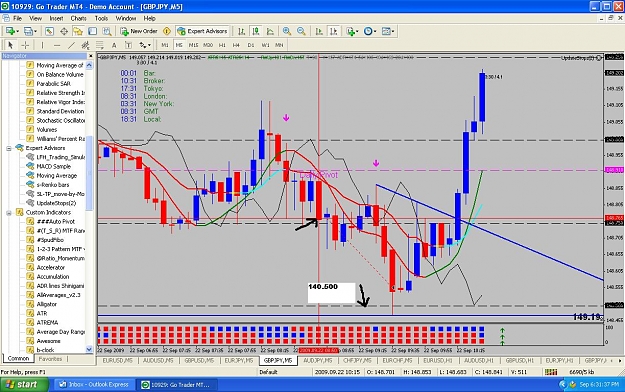Open the File menu
Viewport: 625px width, 392px height.
(x=18, y=18)
